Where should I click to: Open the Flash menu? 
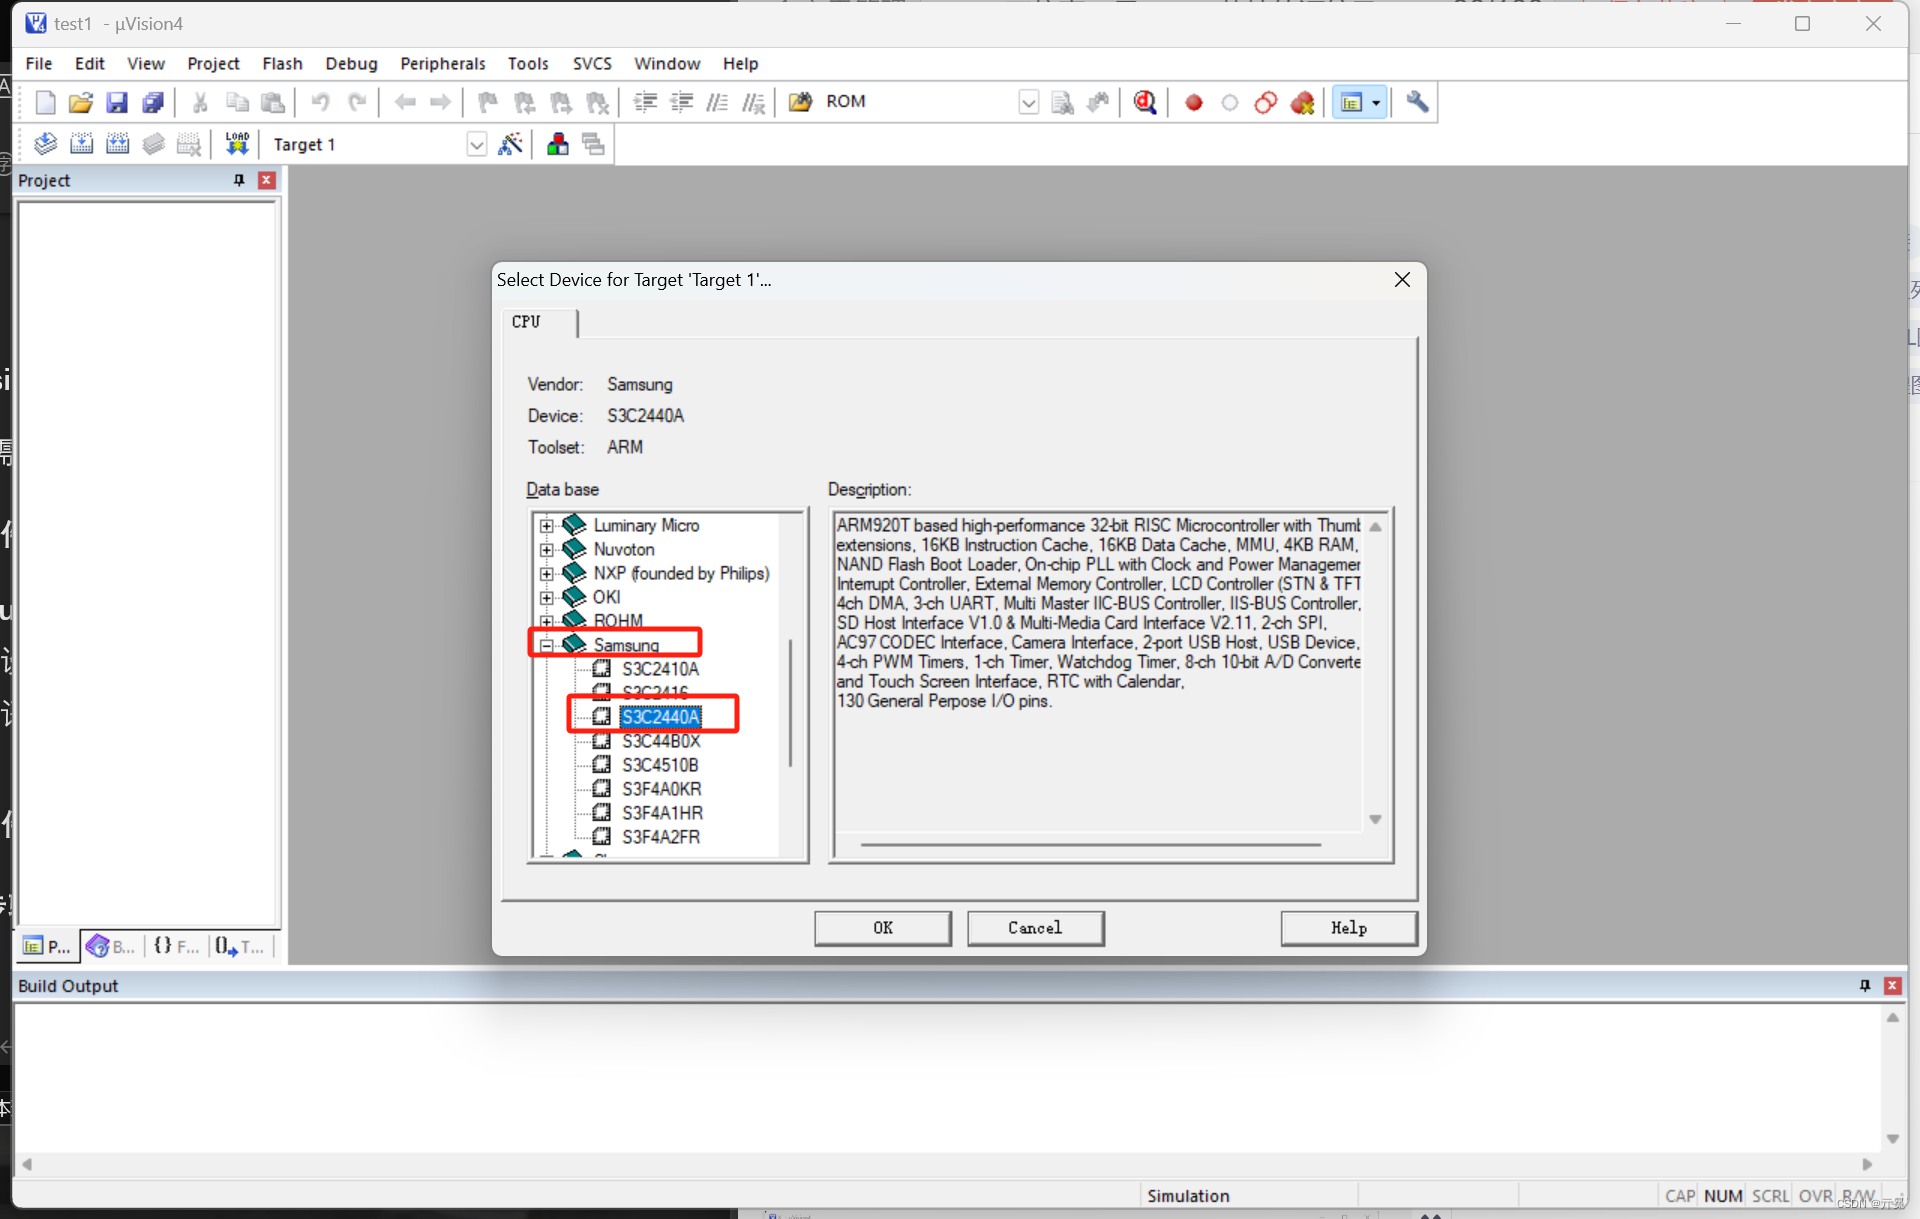(x=282, y=63)
